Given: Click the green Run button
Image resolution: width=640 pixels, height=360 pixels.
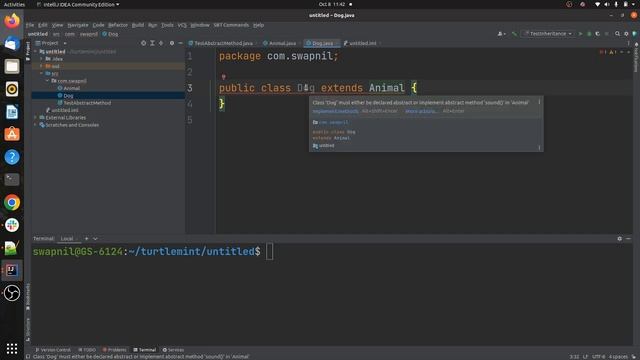Looking at the screenshot, I should (x=580, y=33).
